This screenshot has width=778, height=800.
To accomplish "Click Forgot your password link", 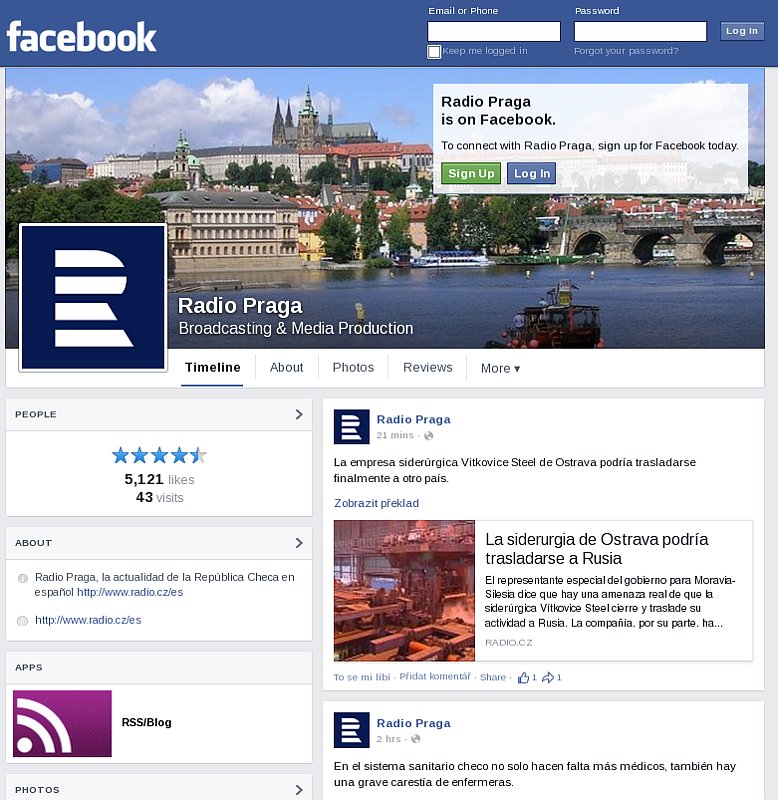I will click(x=626, y=51).
